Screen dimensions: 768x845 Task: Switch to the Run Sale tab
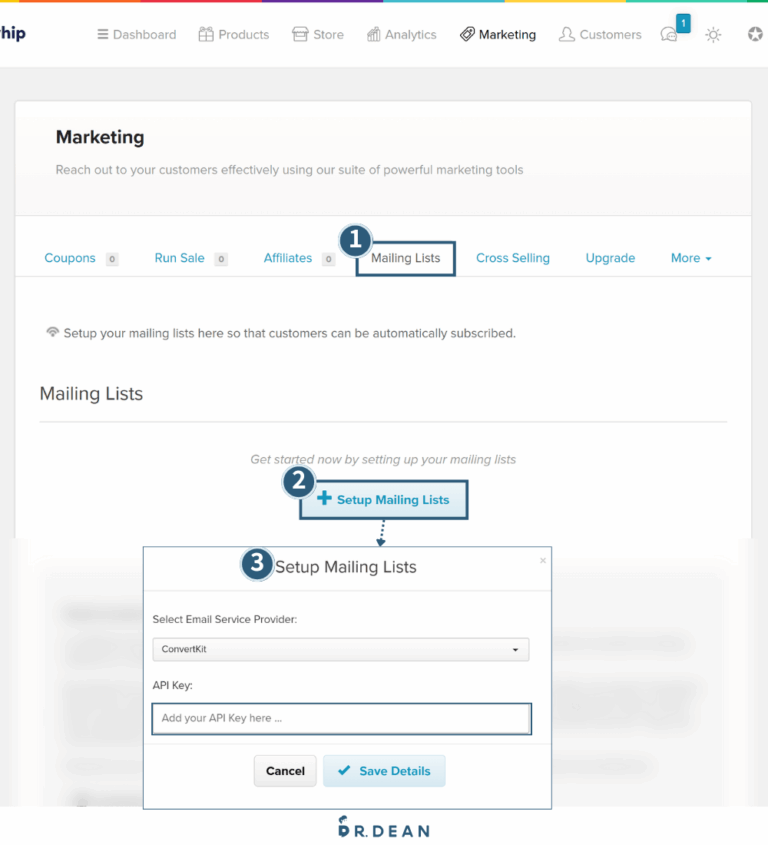point(180,258)
